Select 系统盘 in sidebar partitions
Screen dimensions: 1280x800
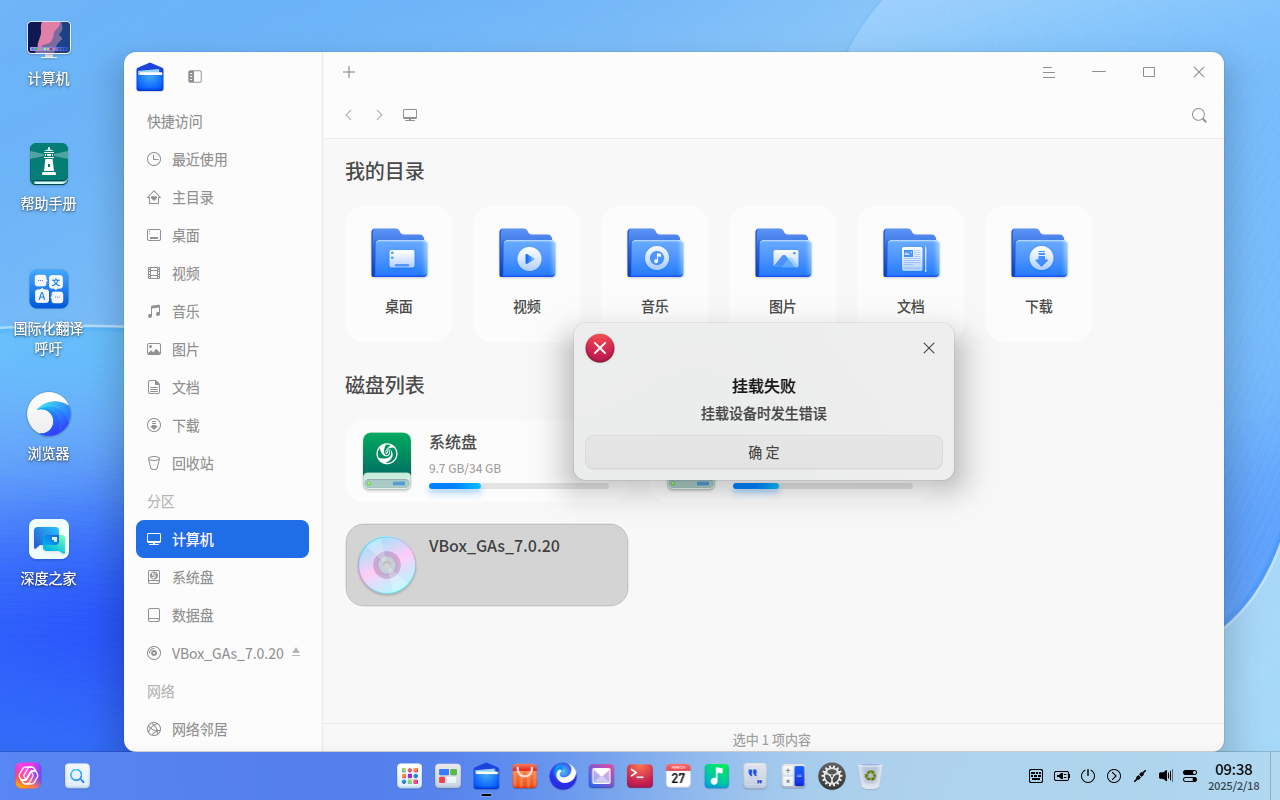pyautogui.click(x=222, y=578)
